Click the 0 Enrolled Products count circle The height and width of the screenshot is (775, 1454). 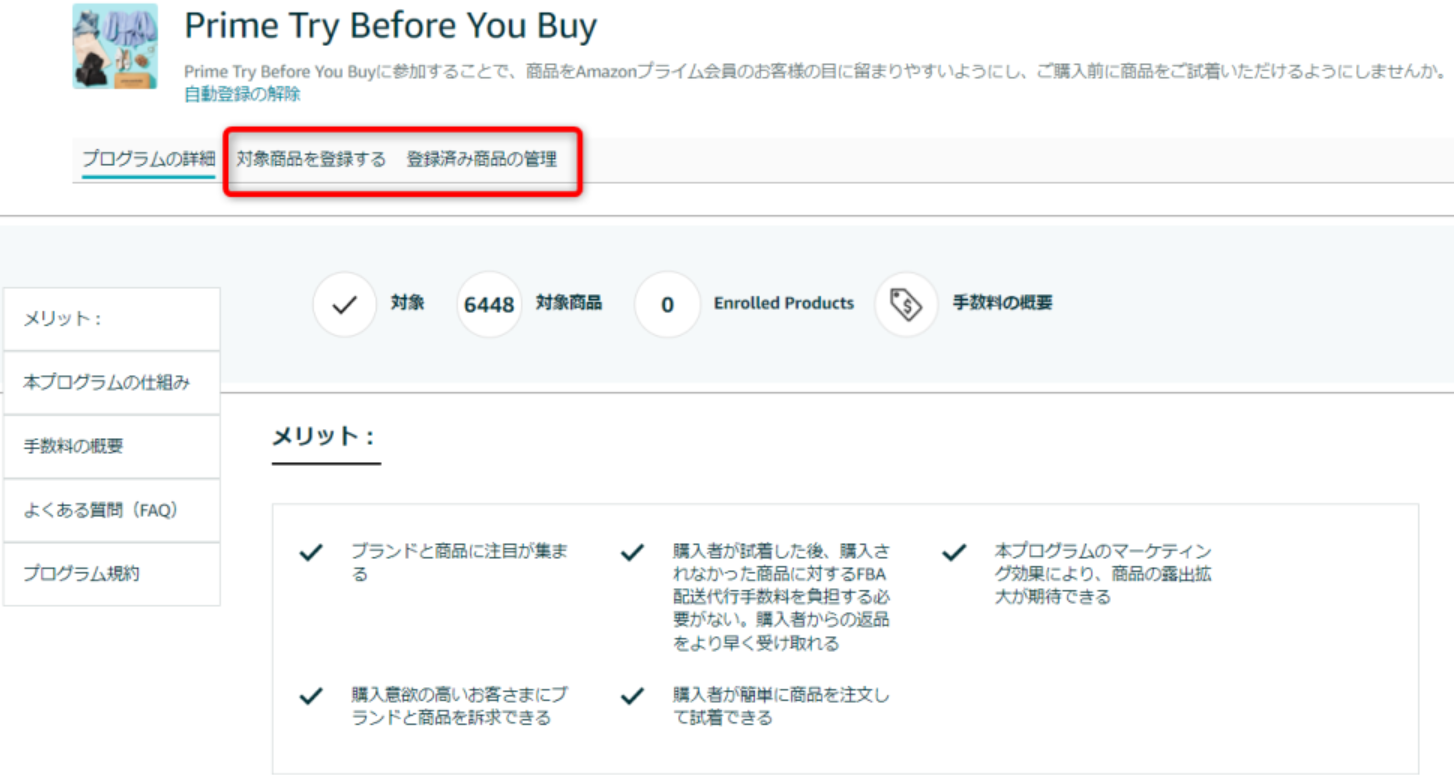coord(667,304)
